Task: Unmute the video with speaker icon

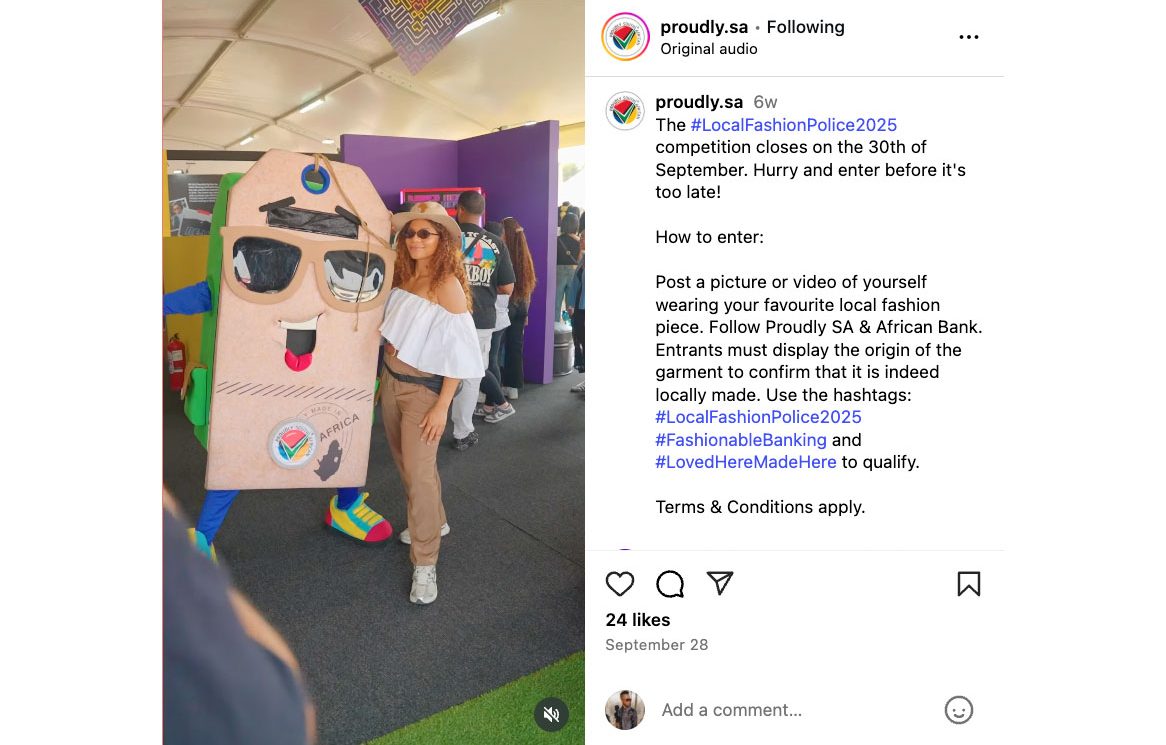Action: 551,715
